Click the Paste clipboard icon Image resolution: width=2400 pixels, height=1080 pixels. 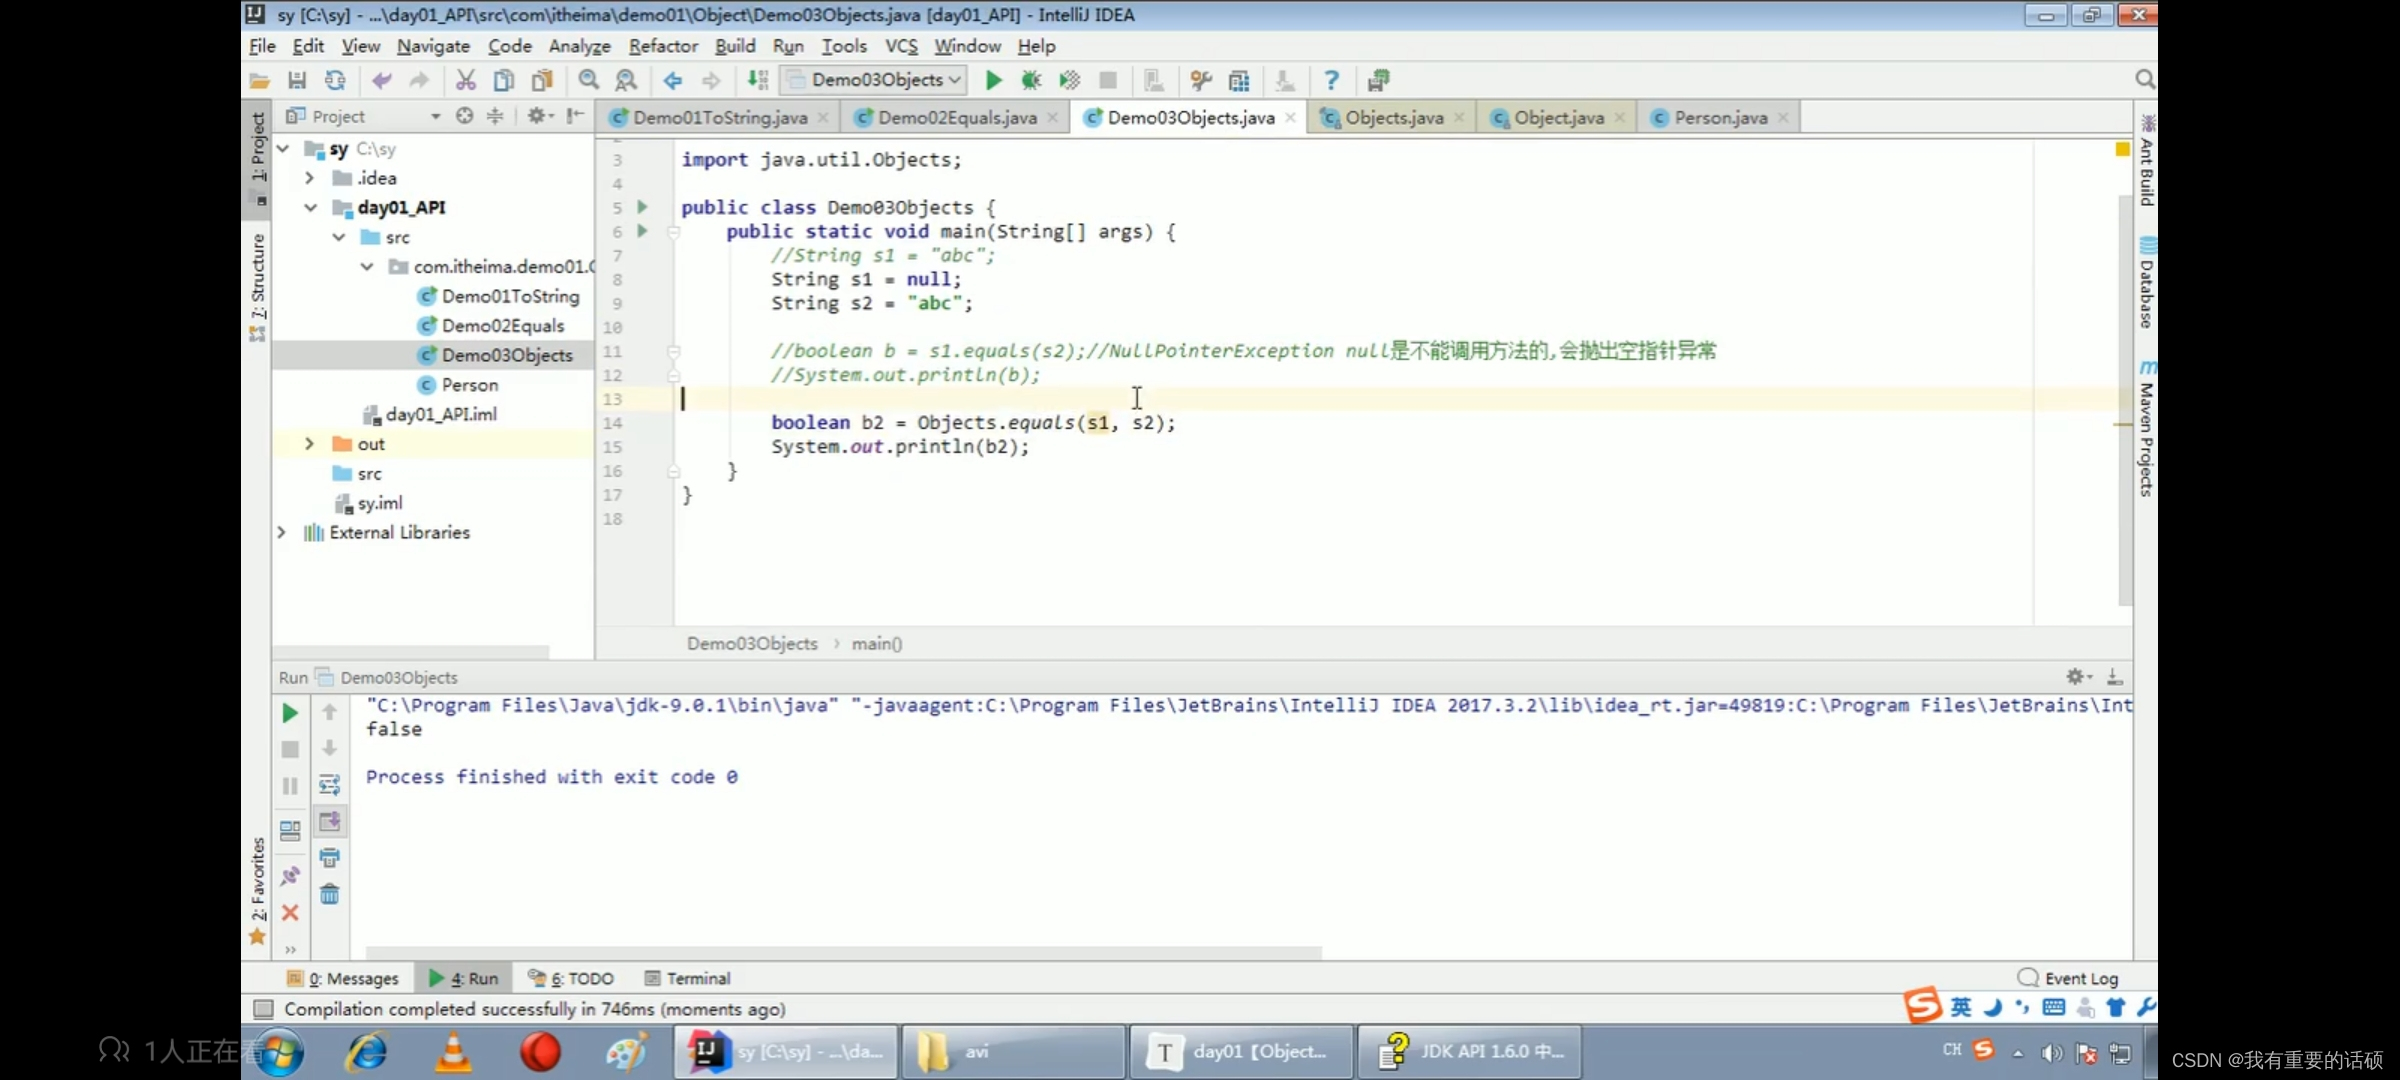542,81
